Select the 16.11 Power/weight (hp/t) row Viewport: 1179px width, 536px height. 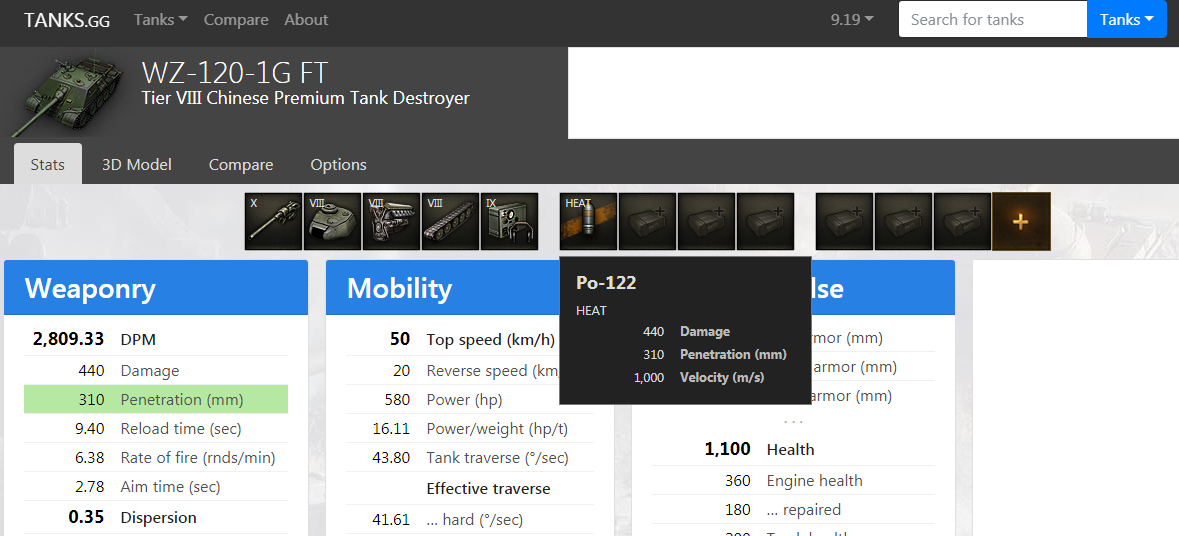469,428
